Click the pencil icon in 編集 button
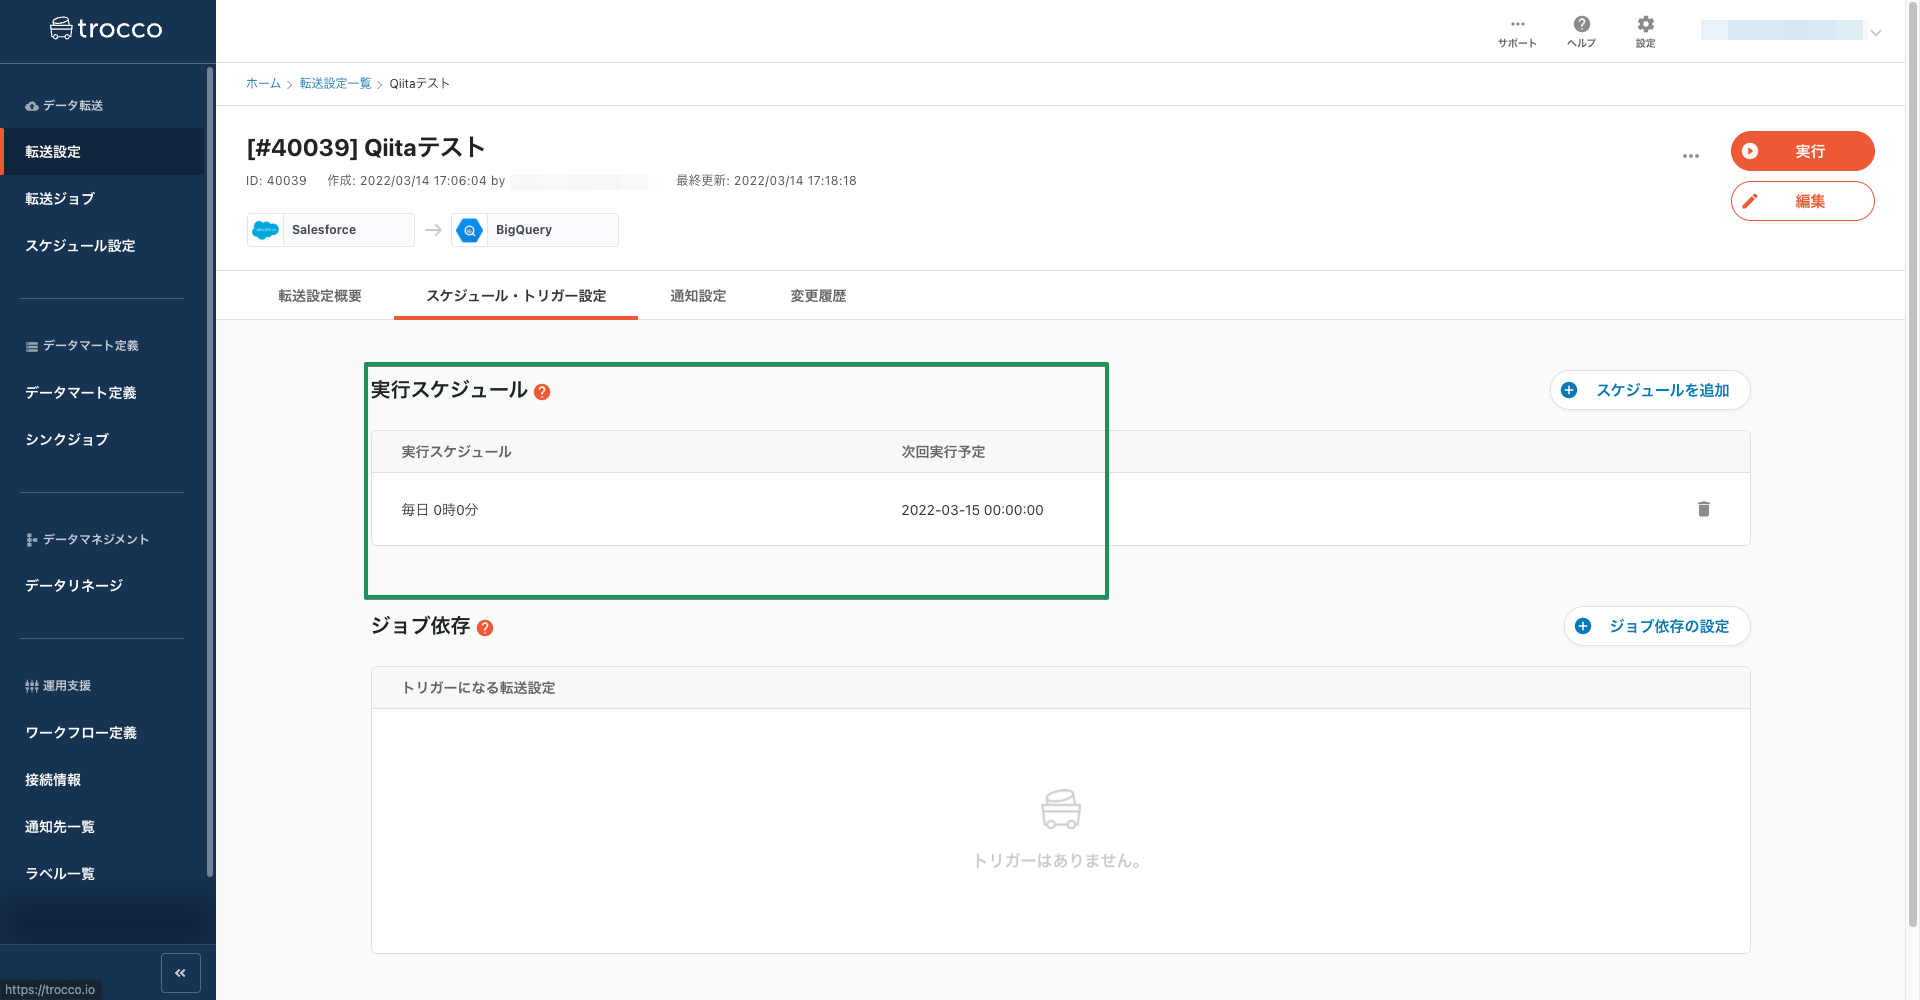 pos(1750,201)
